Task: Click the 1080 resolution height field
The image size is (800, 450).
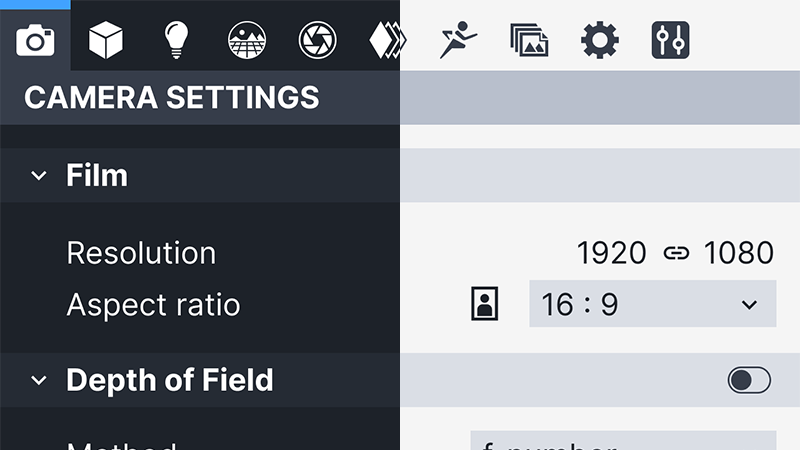Action: pos(738,253)
